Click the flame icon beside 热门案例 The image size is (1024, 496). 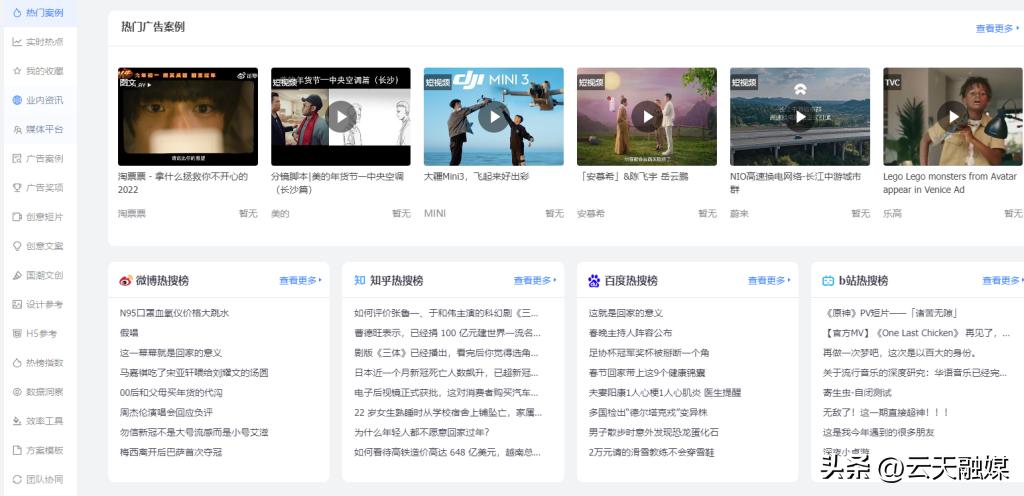point(17,13)
